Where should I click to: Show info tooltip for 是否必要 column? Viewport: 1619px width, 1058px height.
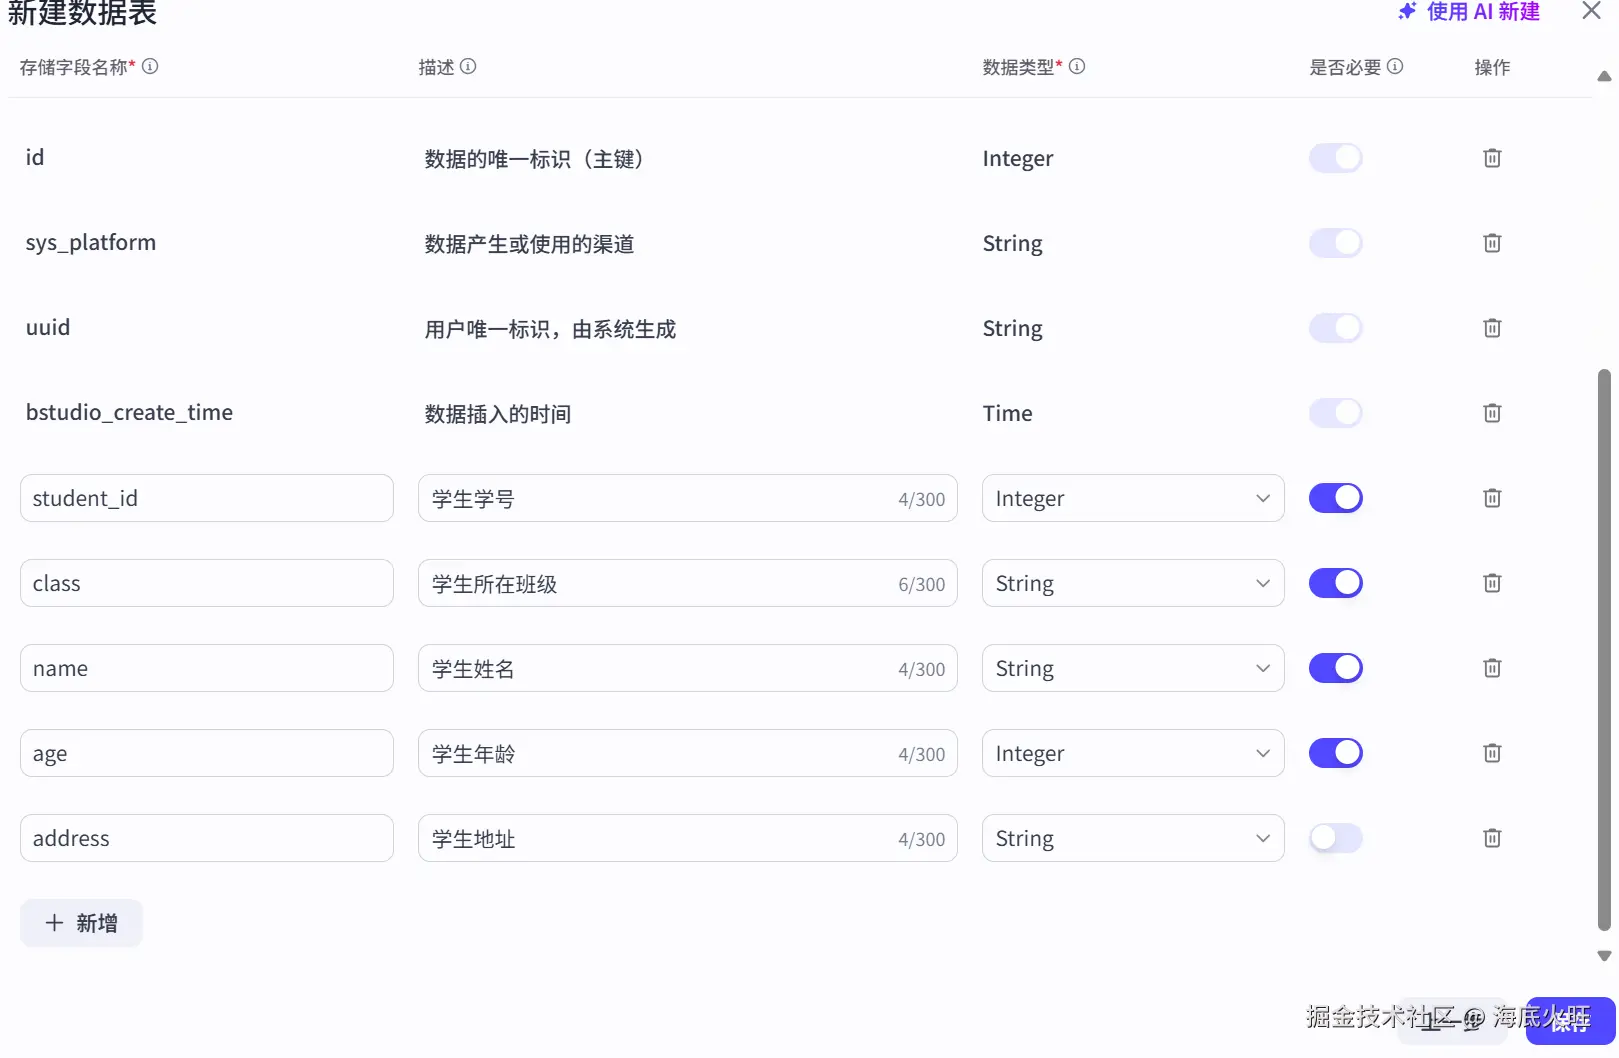[1395, 66]
